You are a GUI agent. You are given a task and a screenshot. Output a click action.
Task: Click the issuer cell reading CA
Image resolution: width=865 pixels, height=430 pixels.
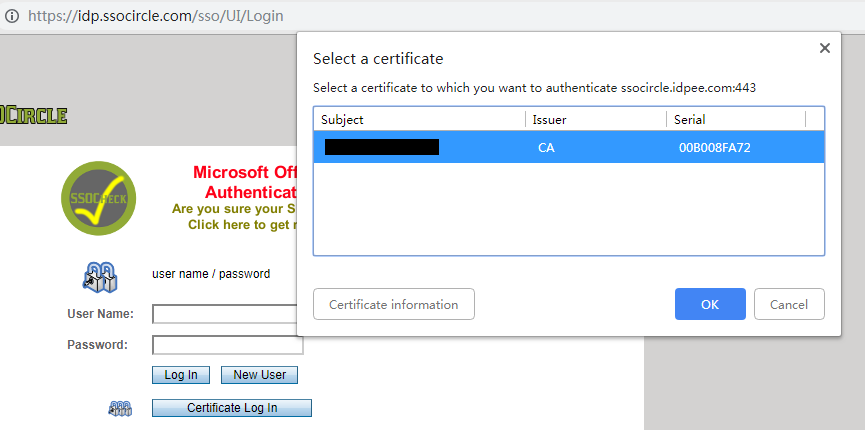click(546, 148)
